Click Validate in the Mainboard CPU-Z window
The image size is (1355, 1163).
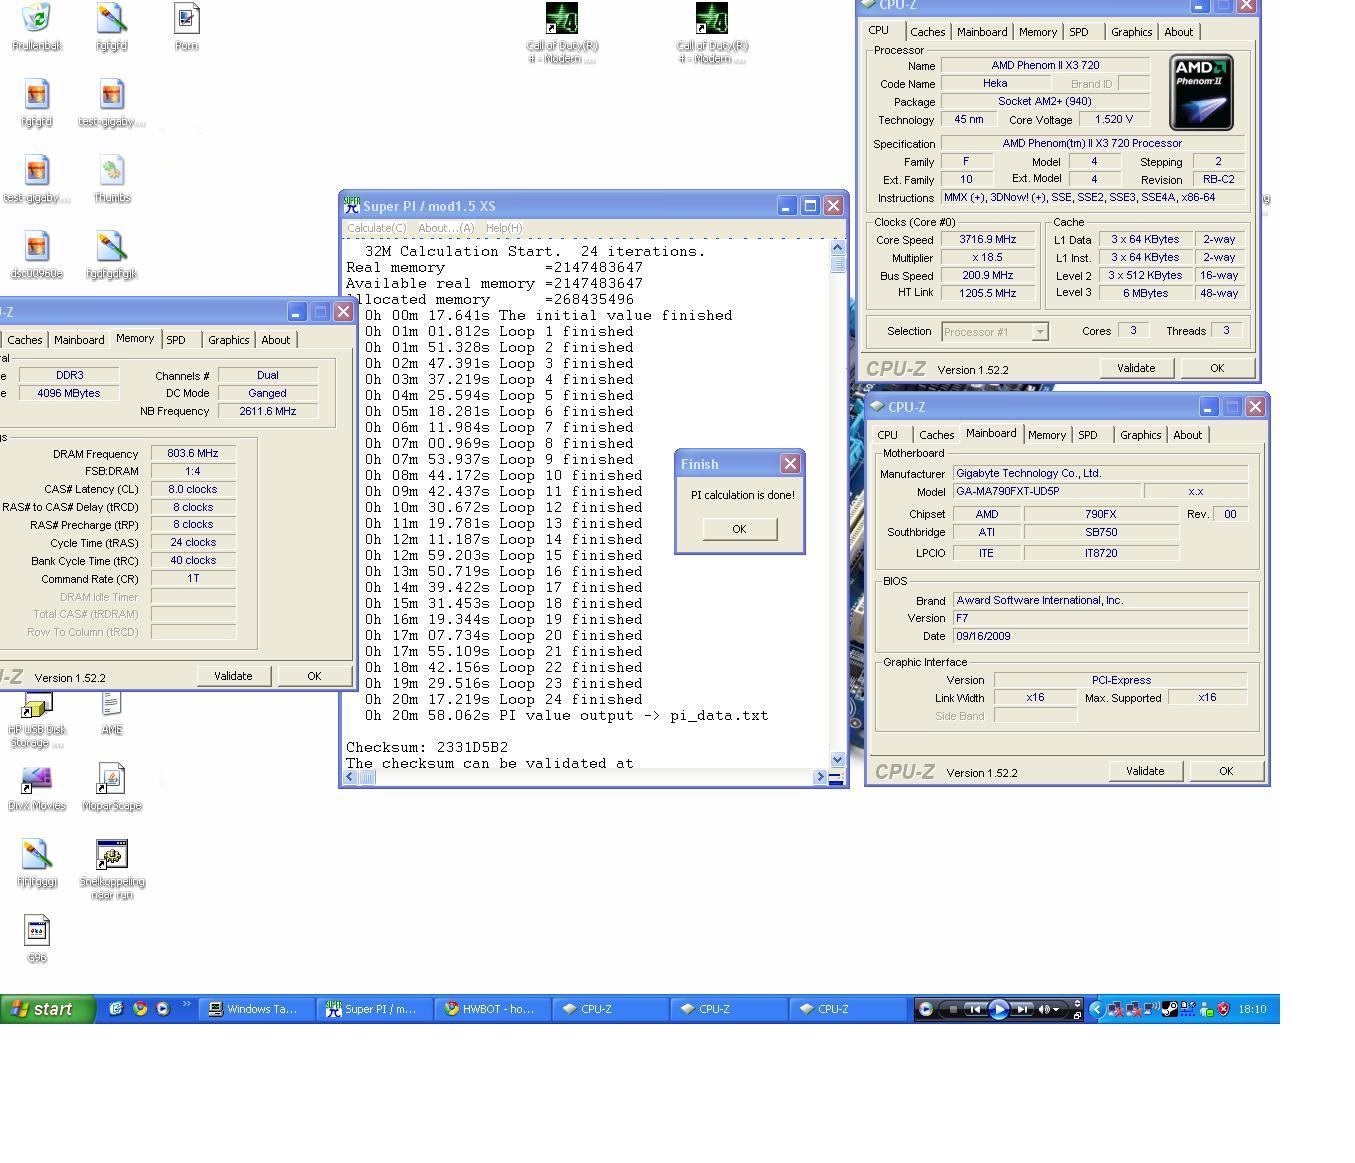click(x=1144, y=771)
